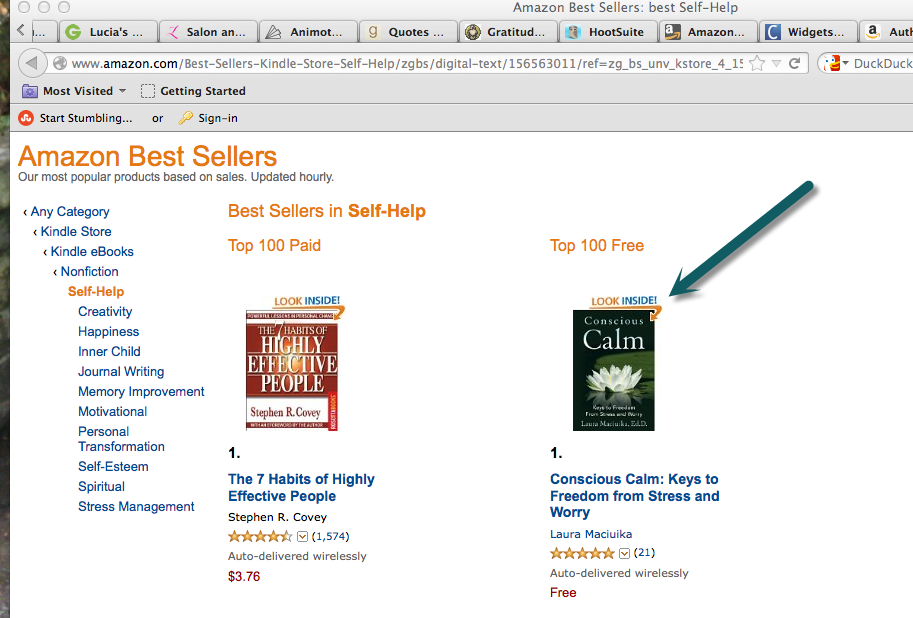Expand the Most Visited dropdown arrow
The height and width of the screenshot is (618, 913).
click(x=122, y=91)
